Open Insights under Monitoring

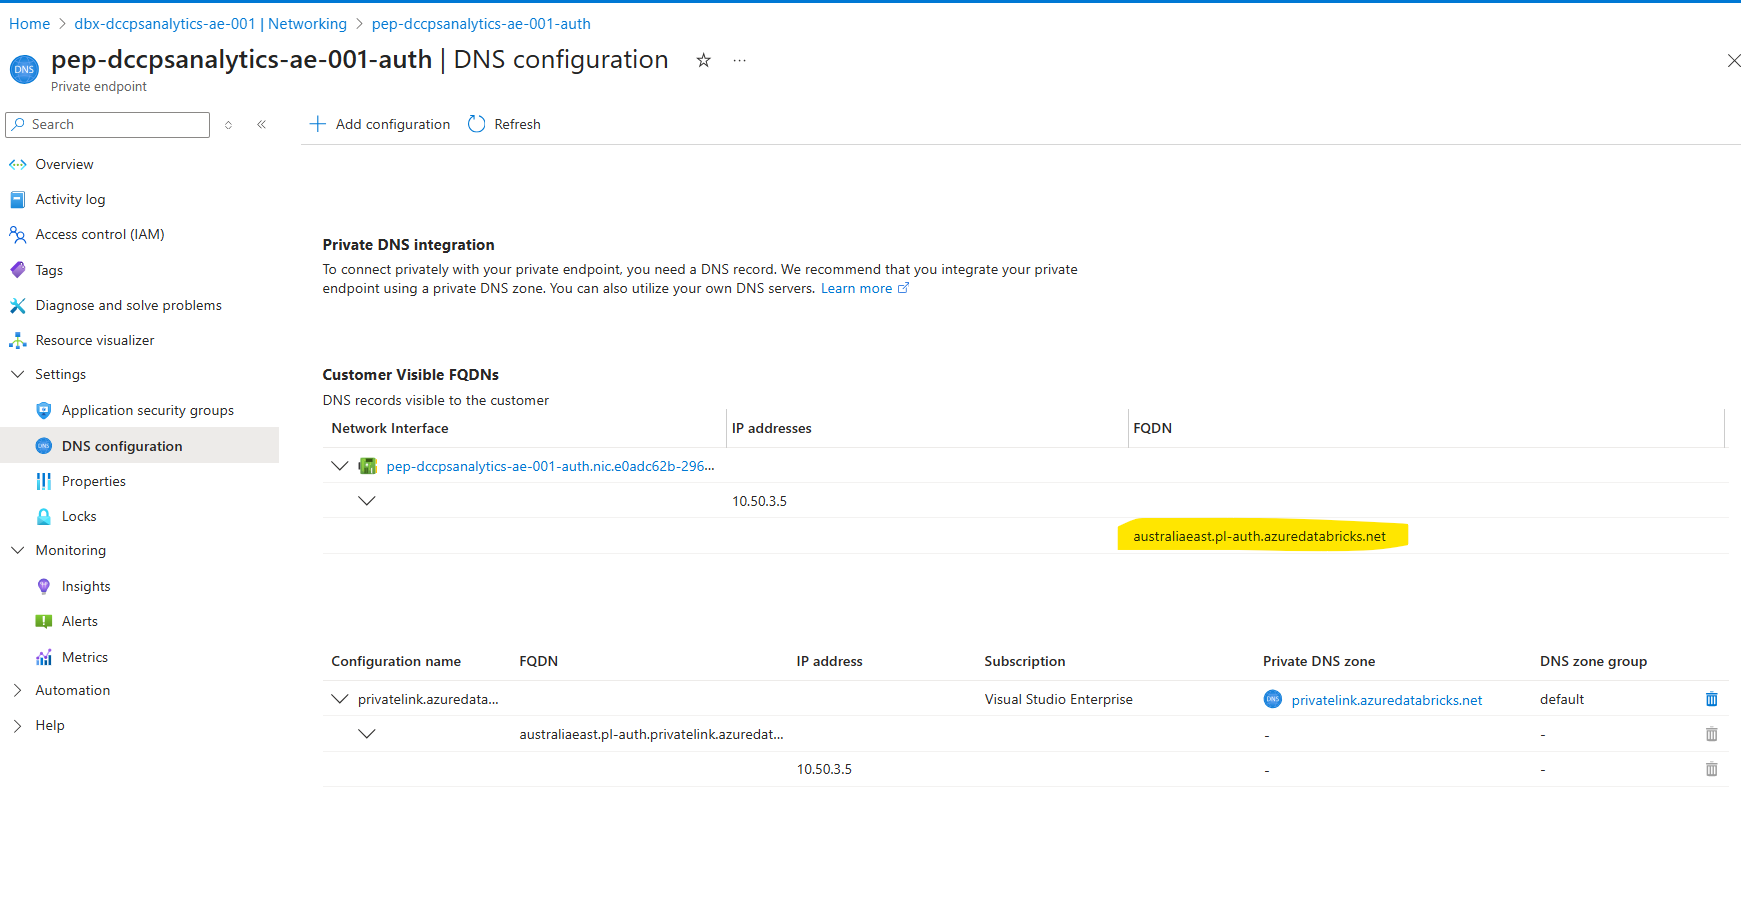point(86,586)
